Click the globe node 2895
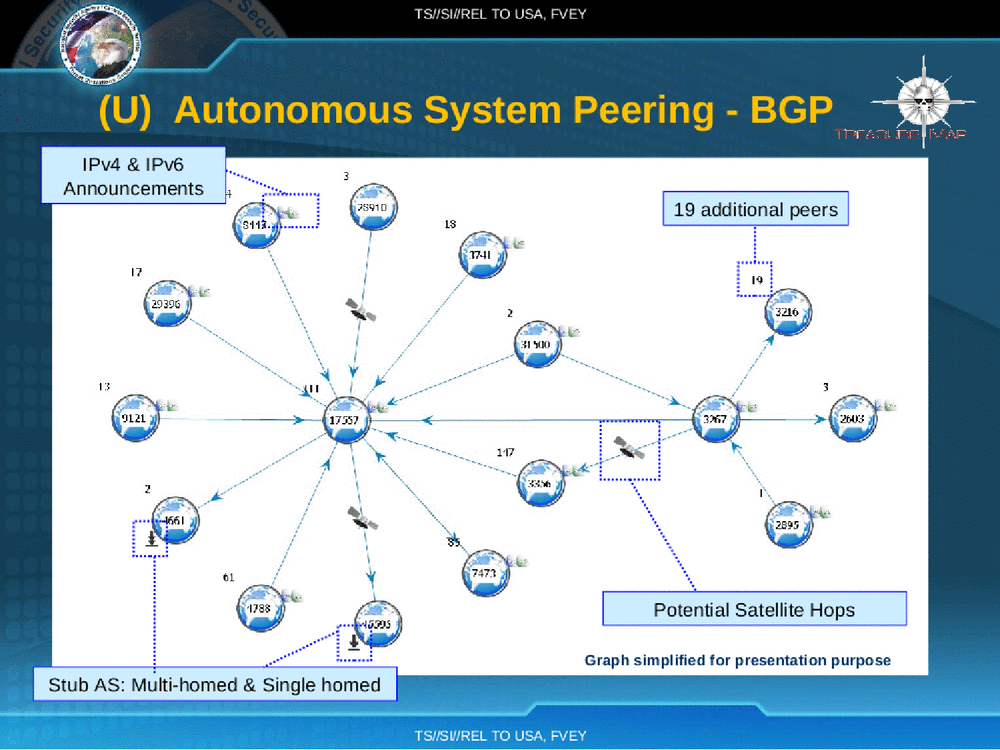1000x750 pixels. coord(789,525)
